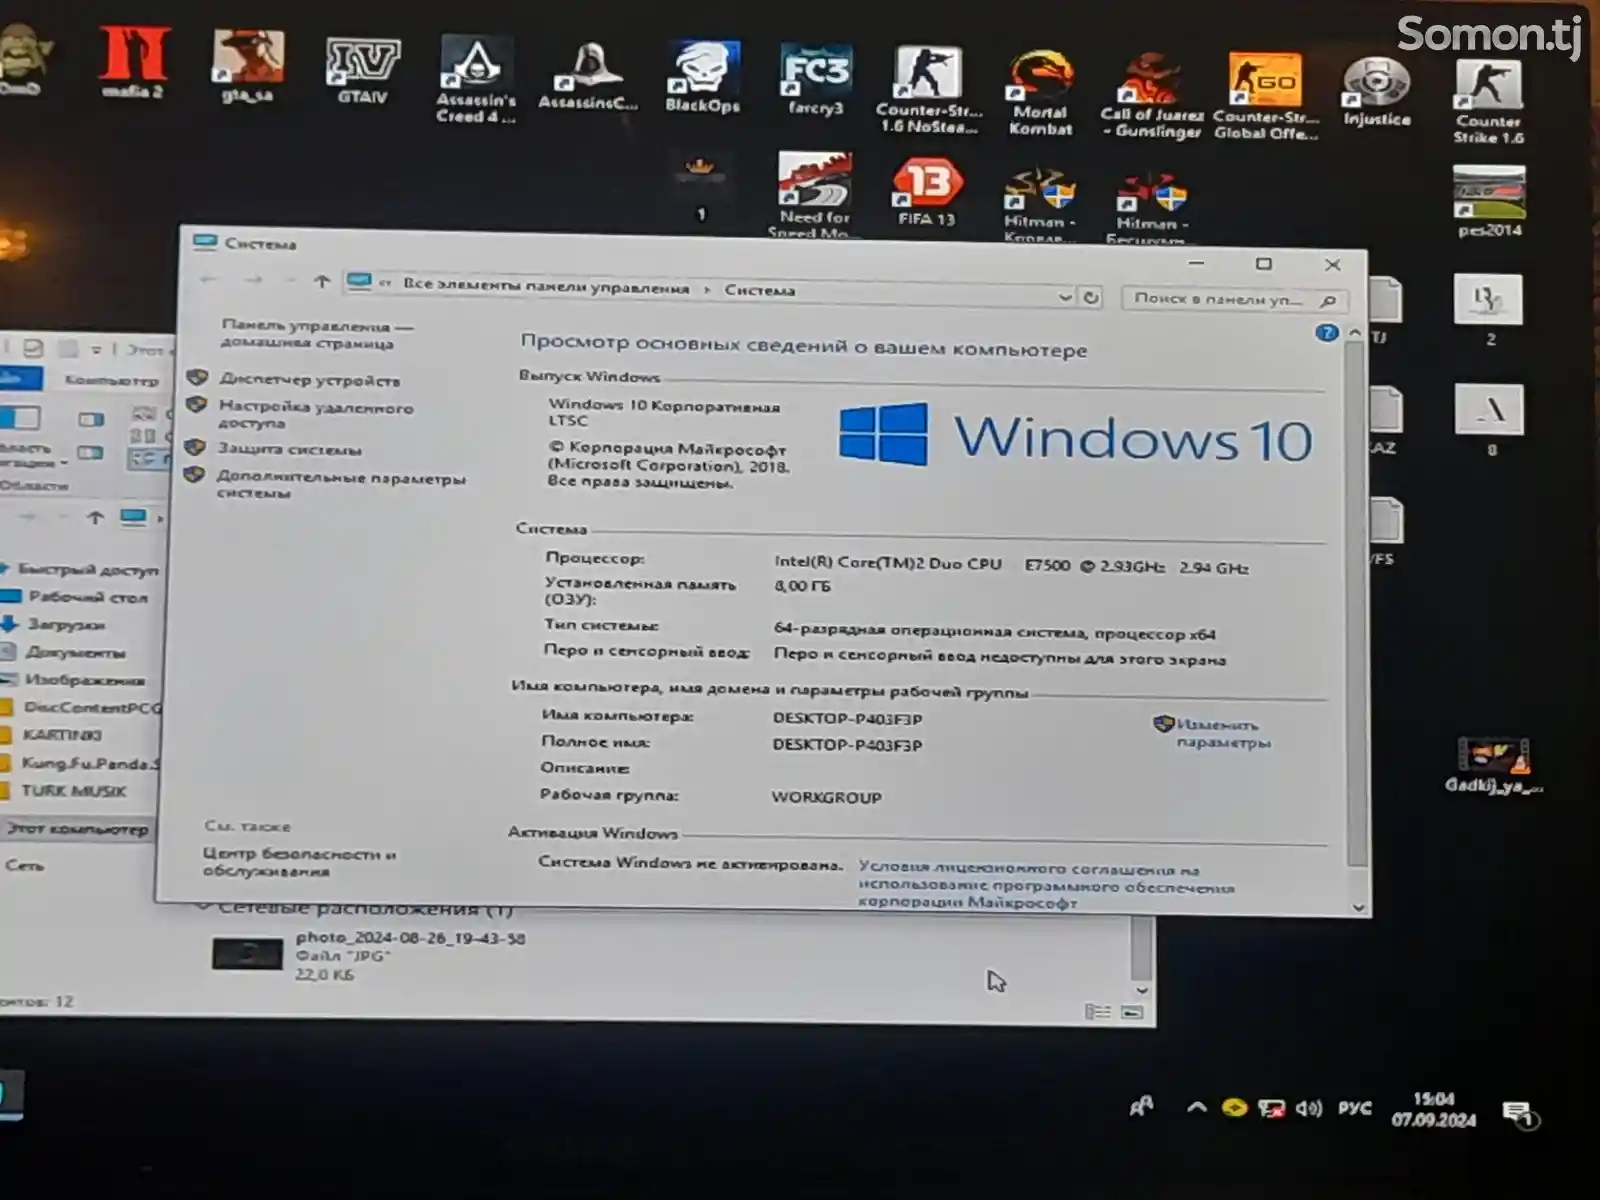Select Изображения in Explorer sidebar
This screenshot has width=1600, height=1200.
pos(84,680)
